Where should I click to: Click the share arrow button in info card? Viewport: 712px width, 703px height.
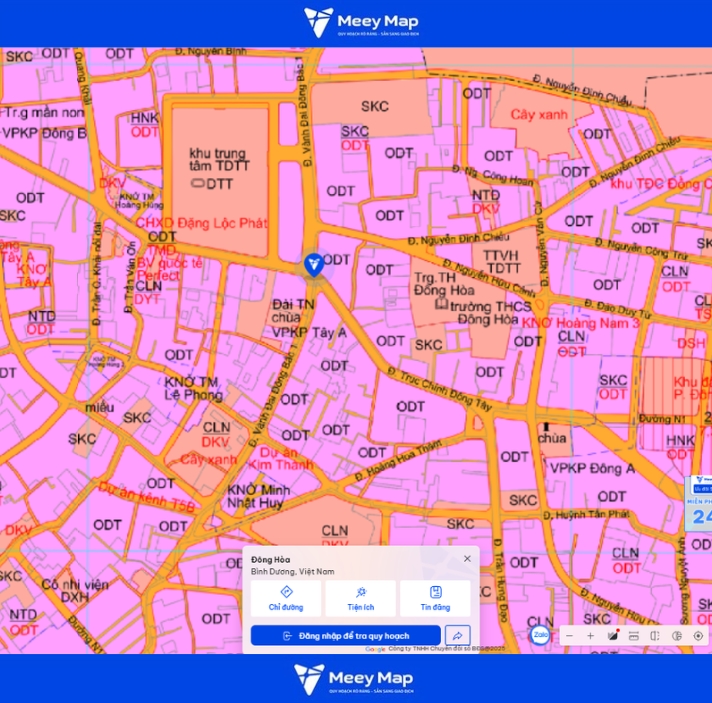coord(457,635)
